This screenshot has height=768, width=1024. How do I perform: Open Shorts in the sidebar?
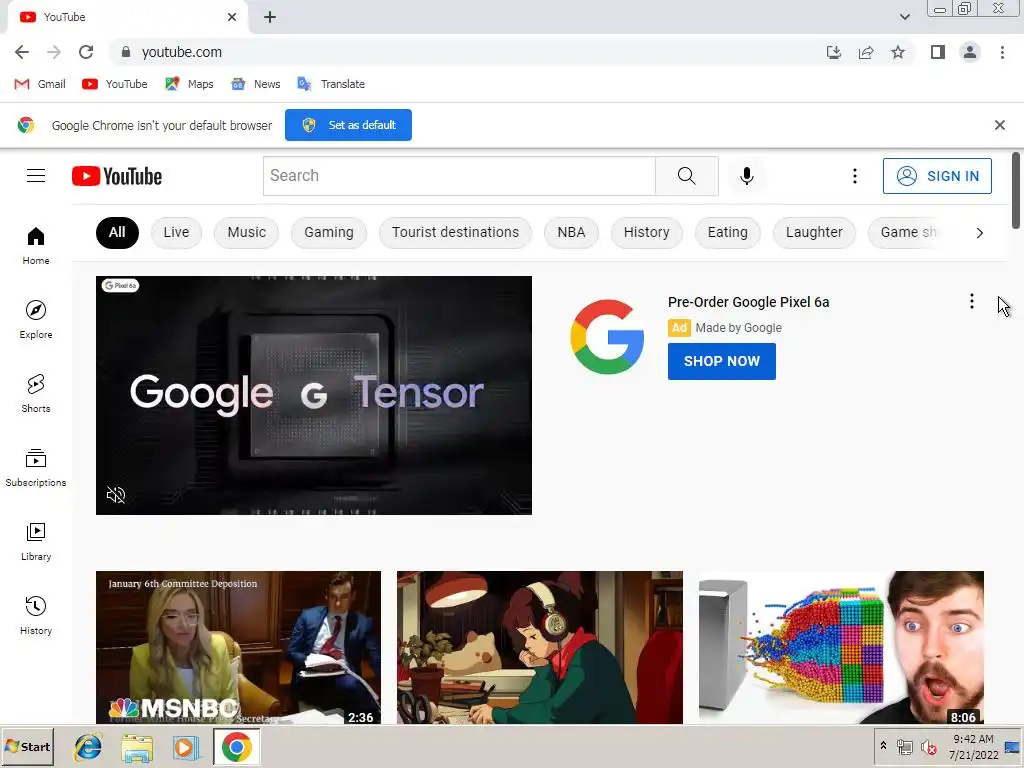36,393
